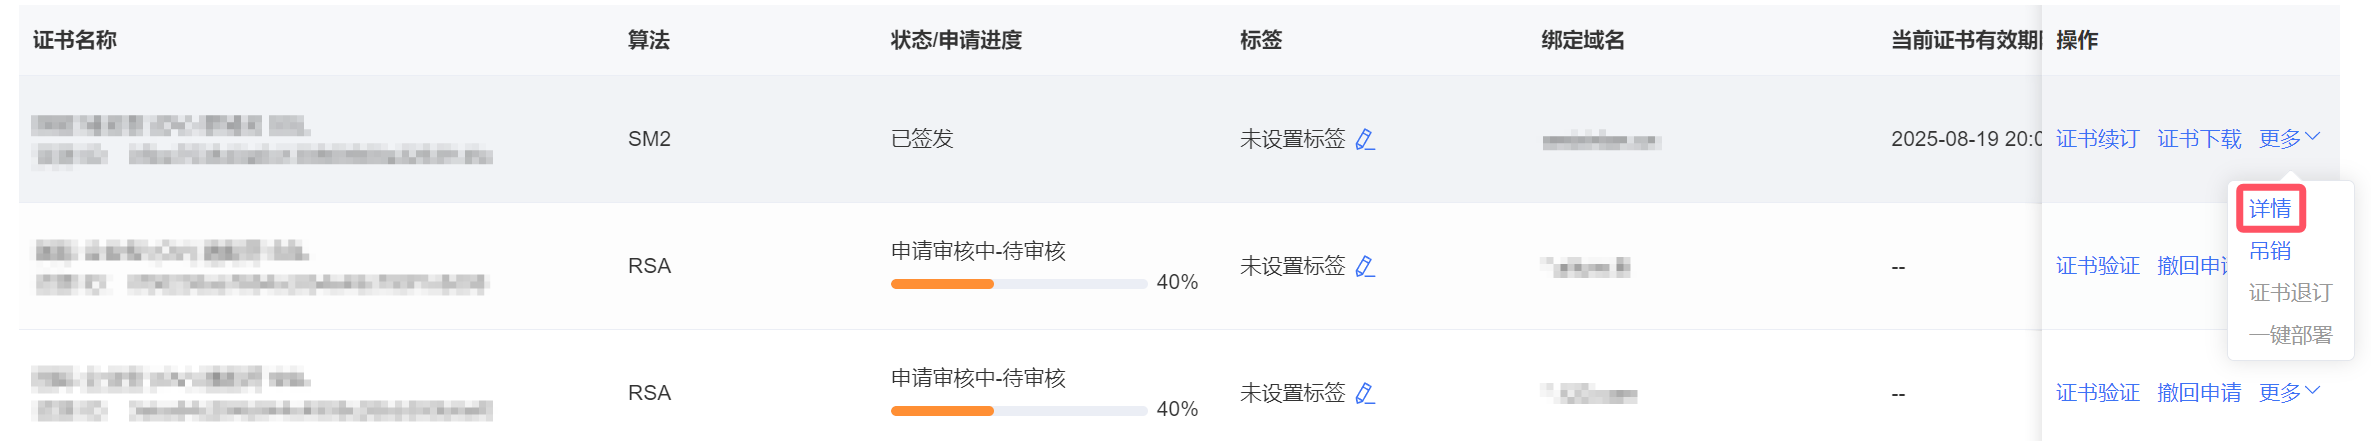2371x441 pixels.
Task: Click 证书验证 in second row
Action: pyautogui.click(x=2097, y=266)
